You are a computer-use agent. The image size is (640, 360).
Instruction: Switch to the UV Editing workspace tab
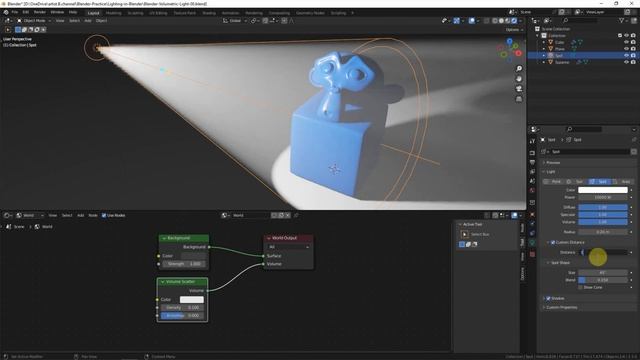158,13
